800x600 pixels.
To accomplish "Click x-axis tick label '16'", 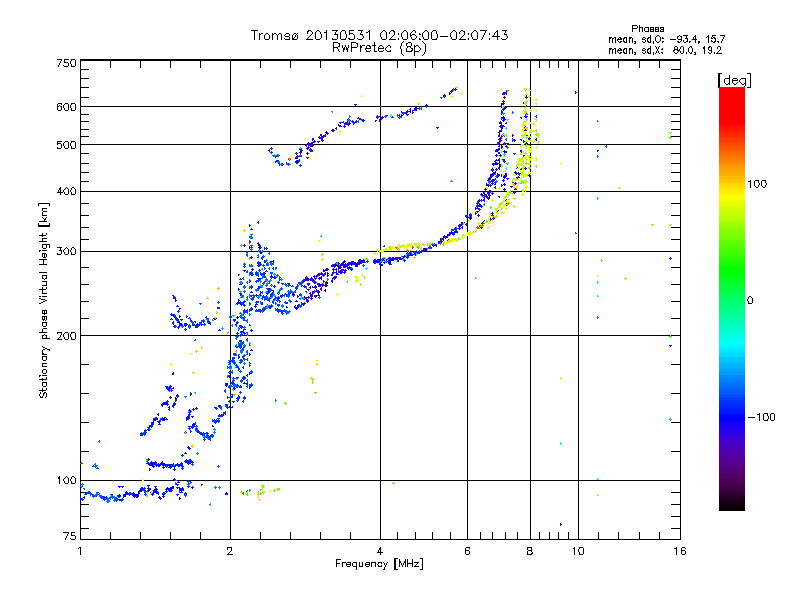I will click(680, 551).
